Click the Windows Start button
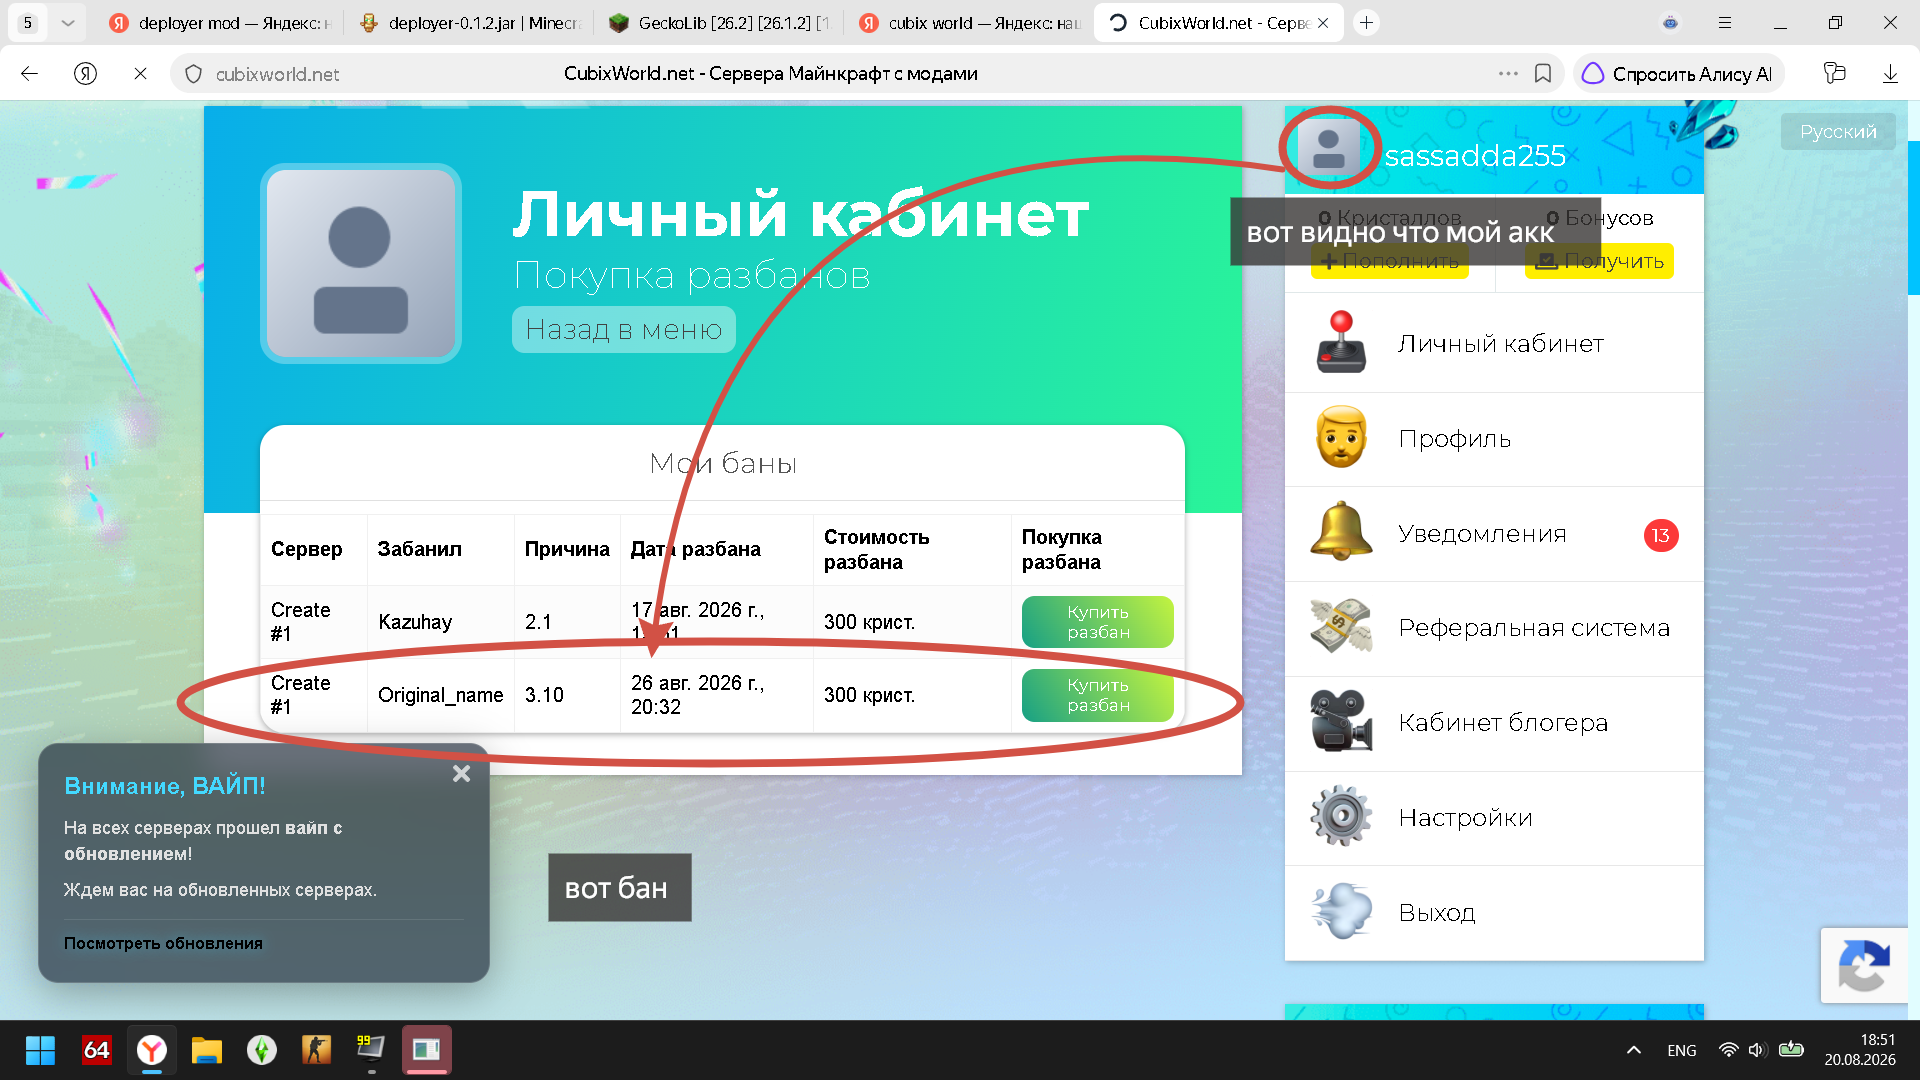Viewport: 1920px width, 1080px height. tap(40, 1050)
